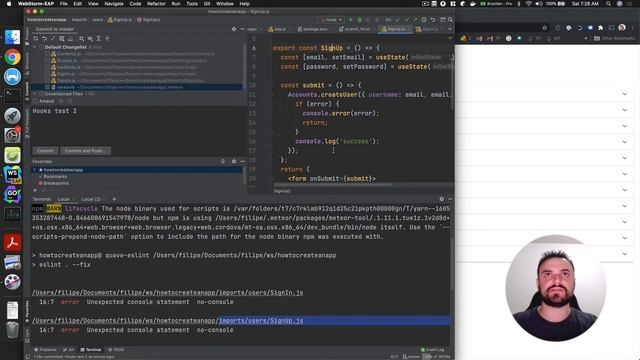Click the Event Log in status bar
This screenshot has height=360, width=640.
click(433, 350)
